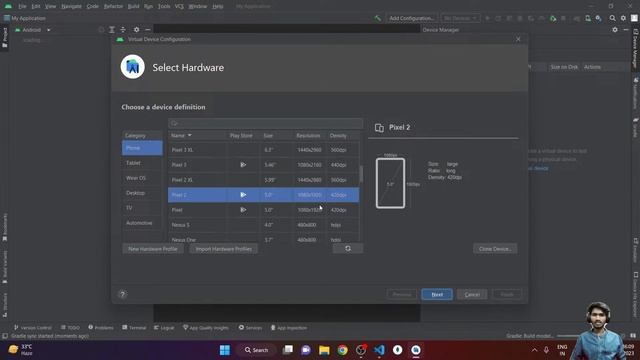Open the Project side tab
Viewport: 640px width, 360px height.
pos(4,37)
